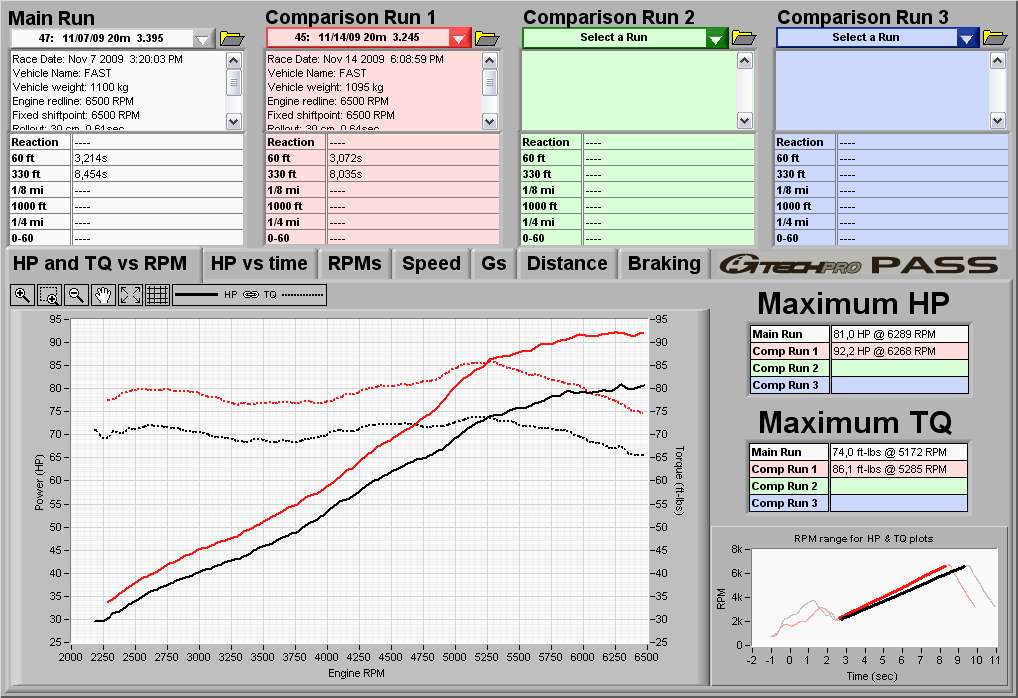The width and height of the screenshot is (1018, 698).
Task: Go to the Speed tab
Action: pyautogui.click(x=431, y=264)
